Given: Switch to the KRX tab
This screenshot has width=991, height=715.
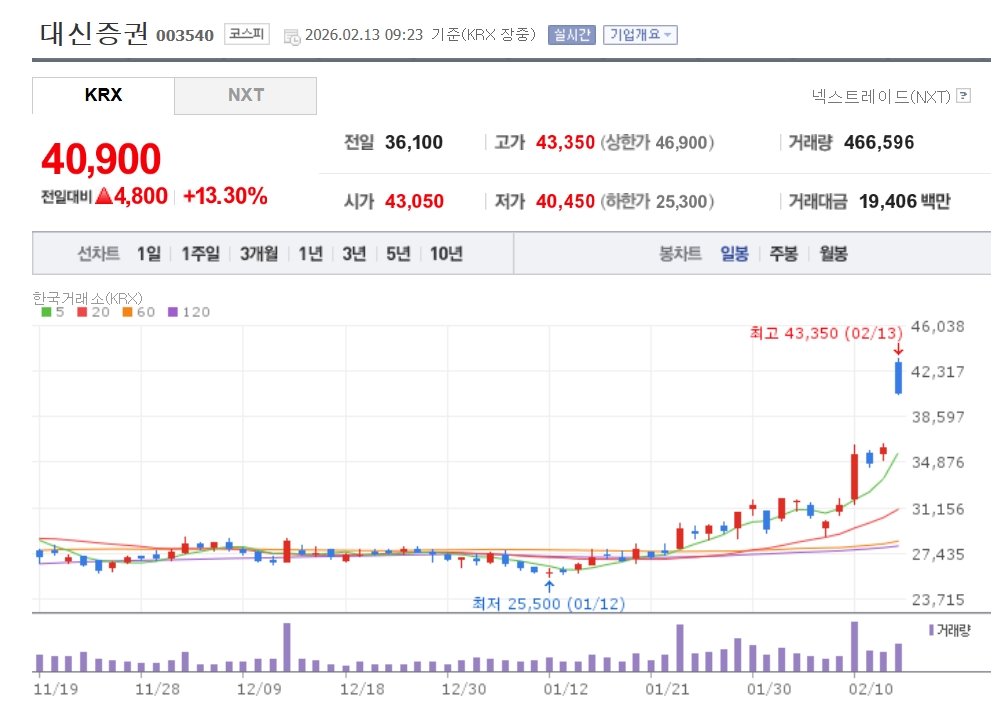Looking at the screenshot, I should [x=103, y=95].
